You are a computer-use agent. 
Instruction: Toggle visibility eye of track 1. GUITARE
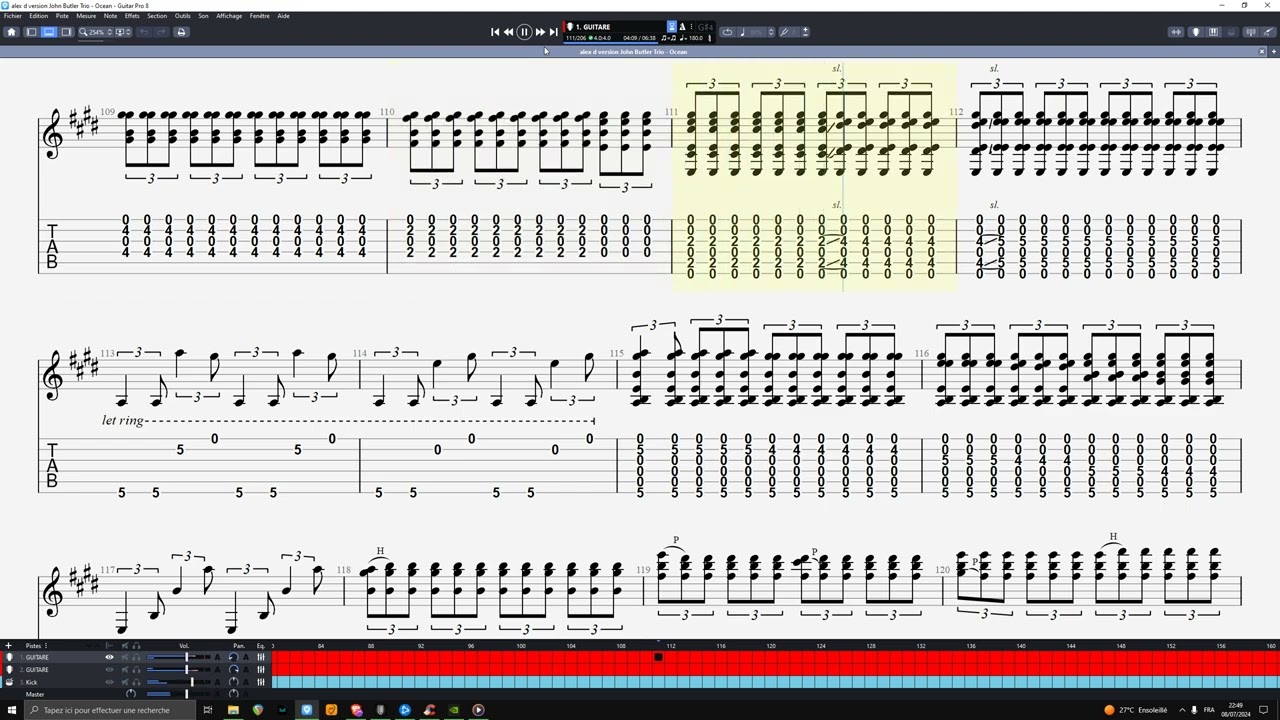click(109, 657)
